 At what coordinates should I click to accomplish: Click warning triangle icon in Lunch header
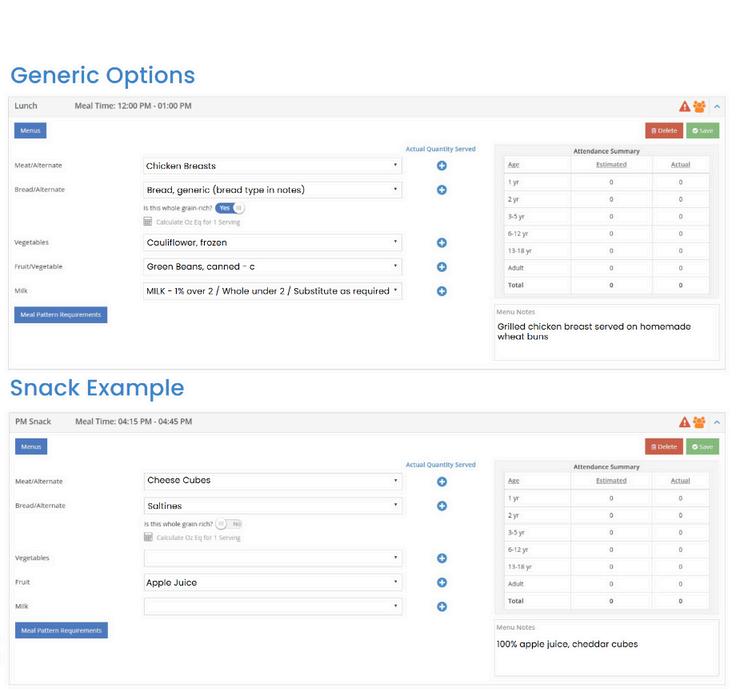685,106
